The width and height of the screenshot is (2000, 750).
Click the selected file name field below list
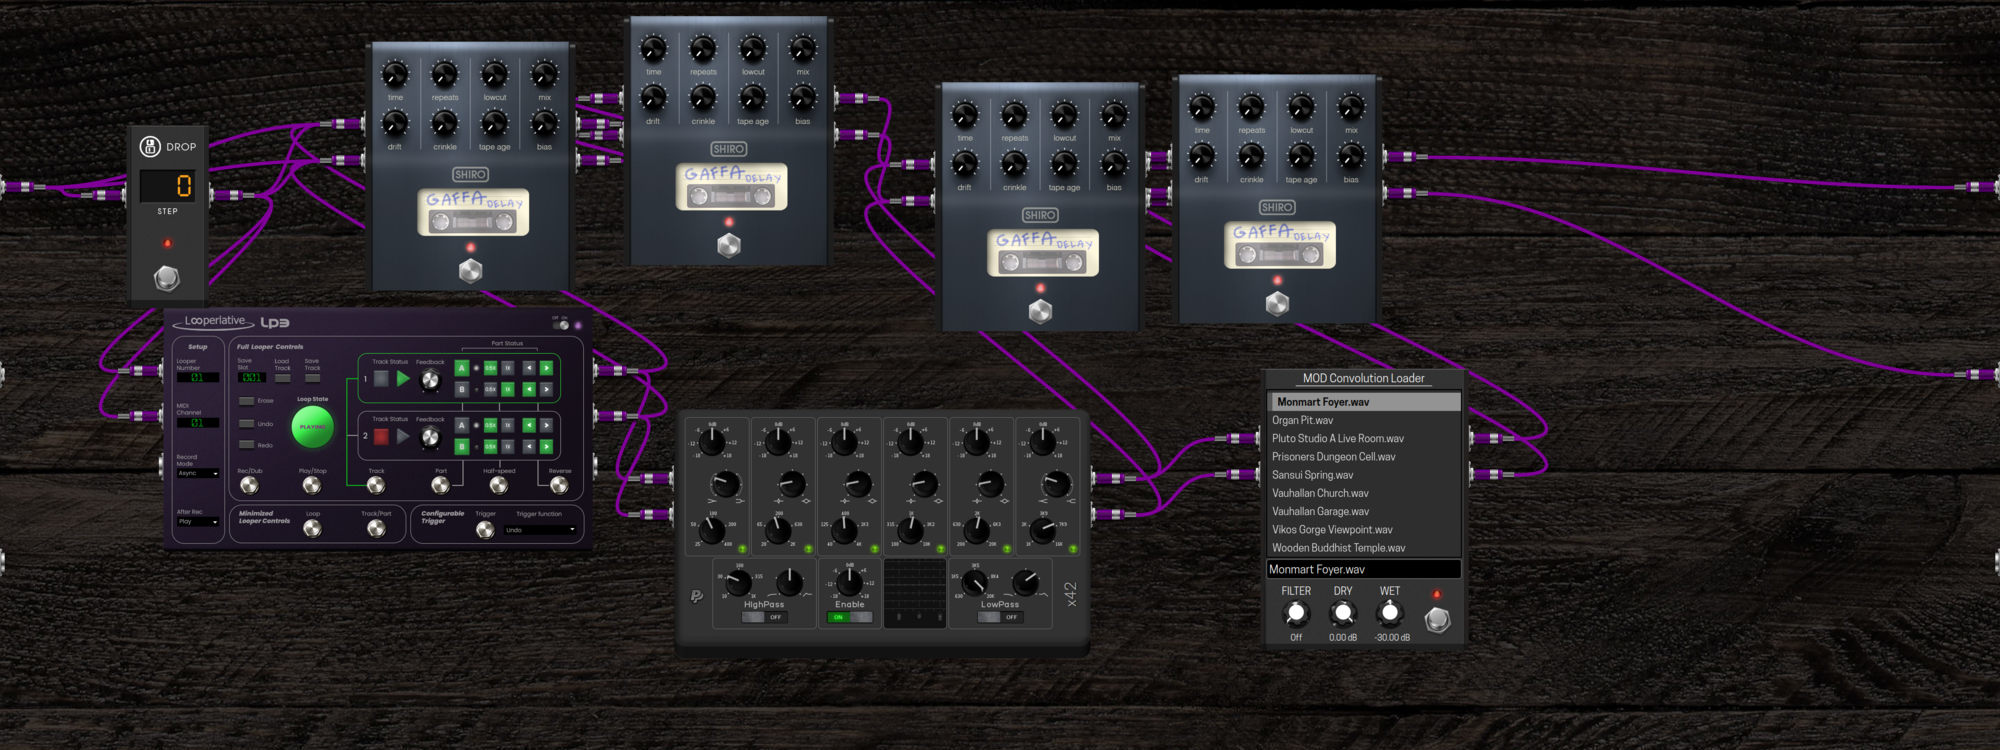[1364, 569]
